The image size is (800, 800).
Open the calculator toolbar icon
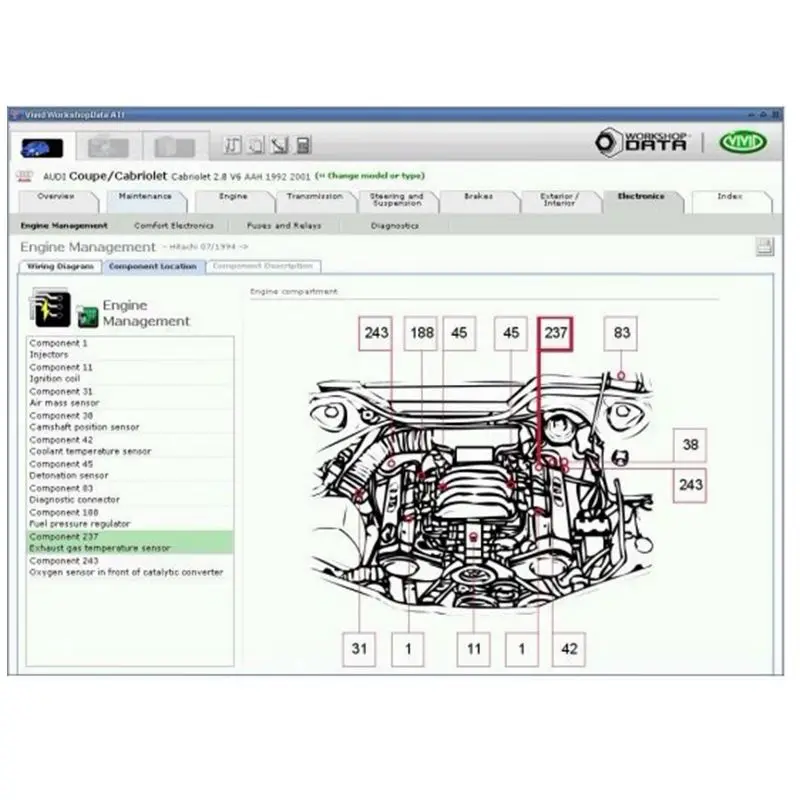click(x=301, y=145)
